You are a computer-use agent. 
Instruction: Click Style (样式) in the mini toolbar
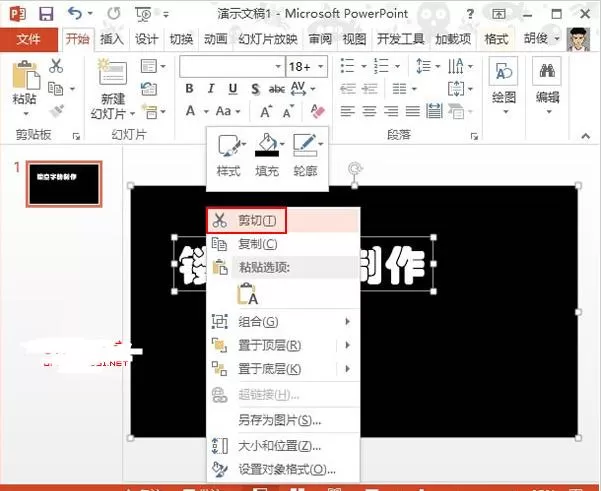click(x=229, y=154)
